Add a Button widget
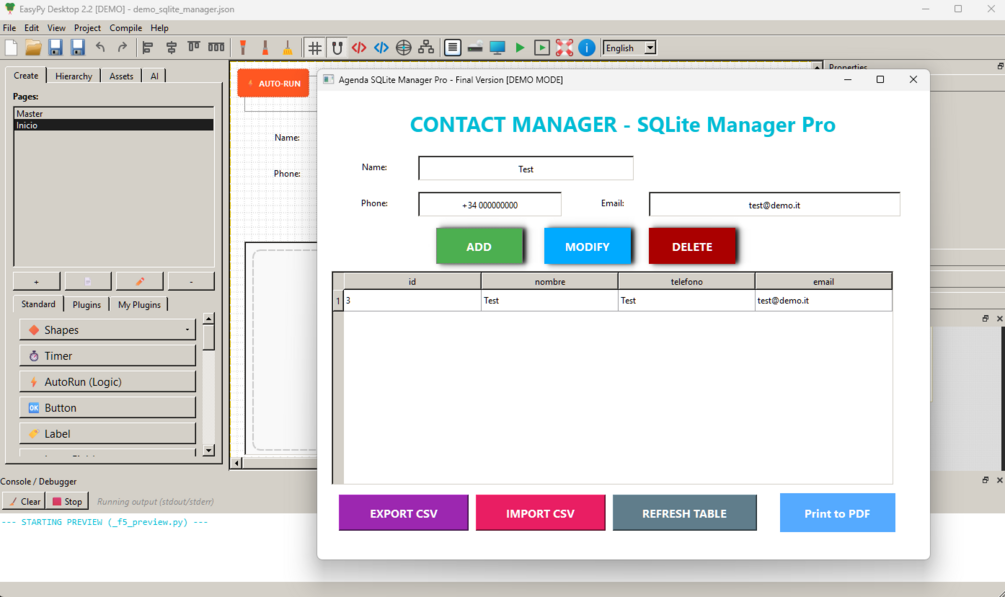The height and width of the screenshot is (597, 1005). [108, 408]
